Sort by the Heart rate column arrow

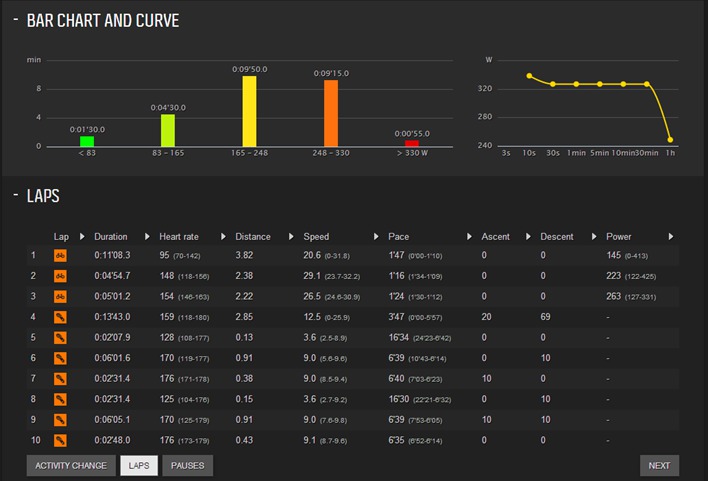coord(223,236)
